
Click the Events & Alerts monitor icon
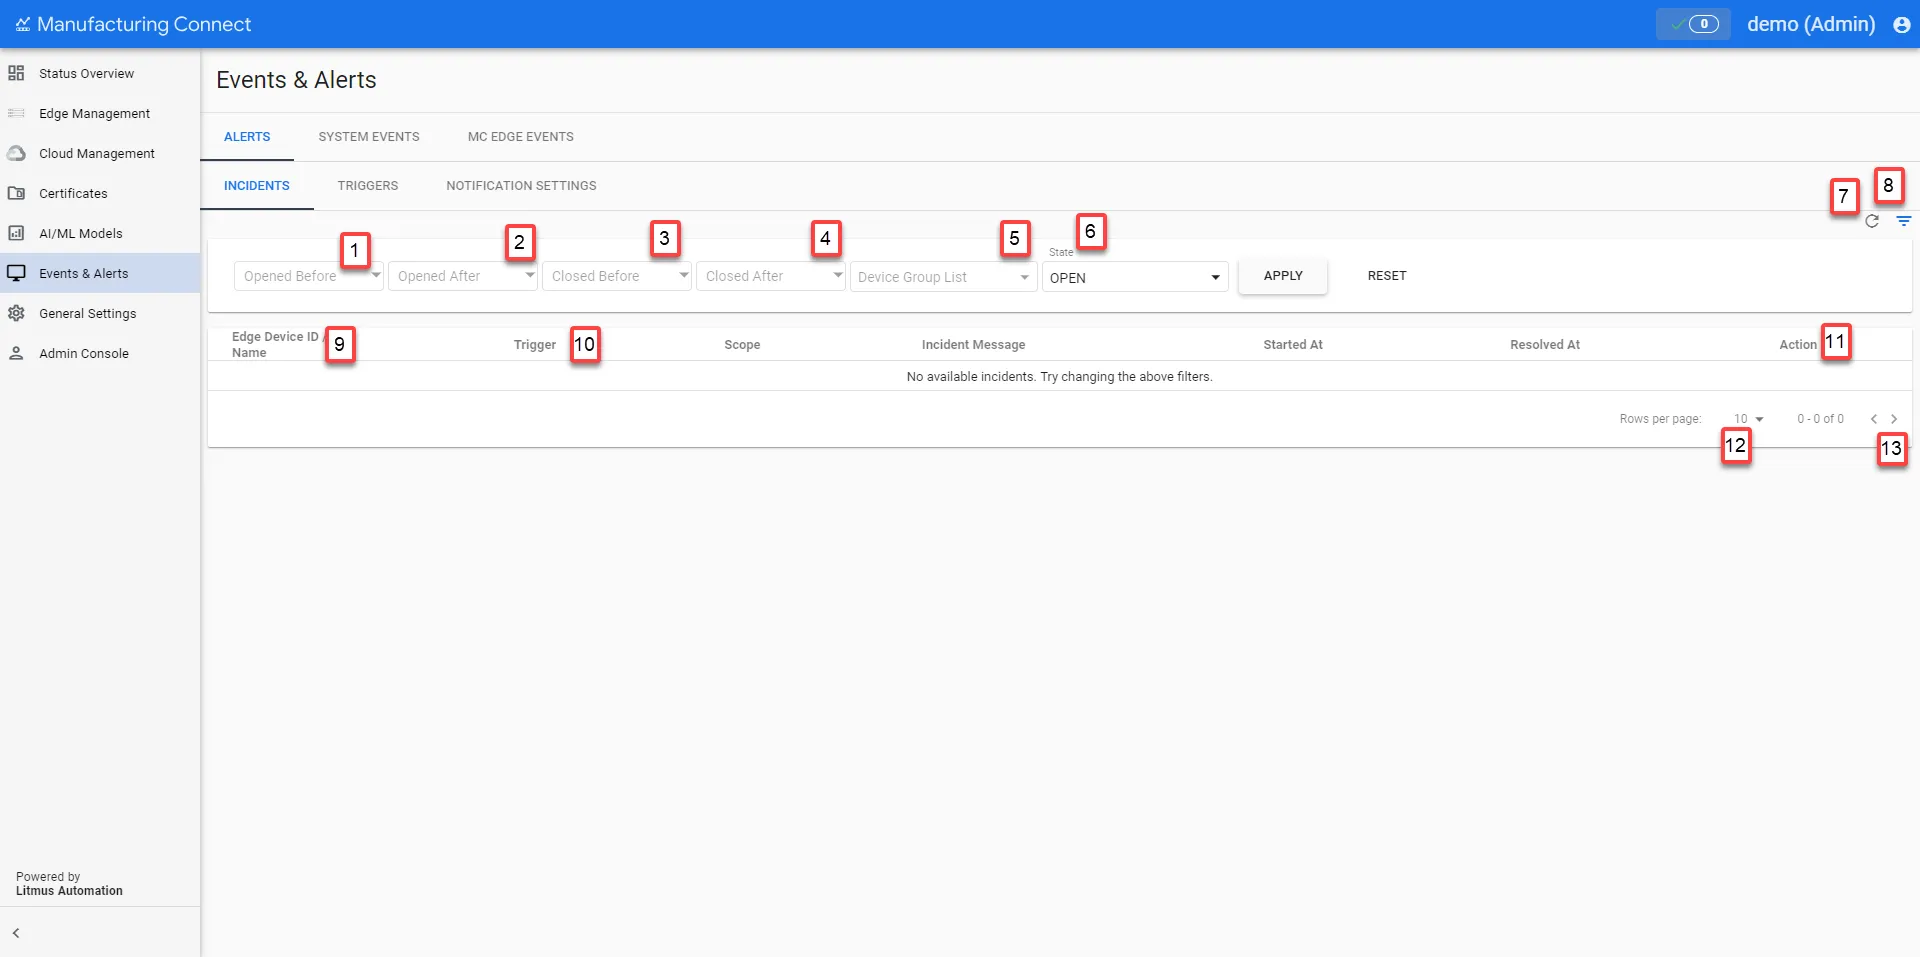pos(16,273)
